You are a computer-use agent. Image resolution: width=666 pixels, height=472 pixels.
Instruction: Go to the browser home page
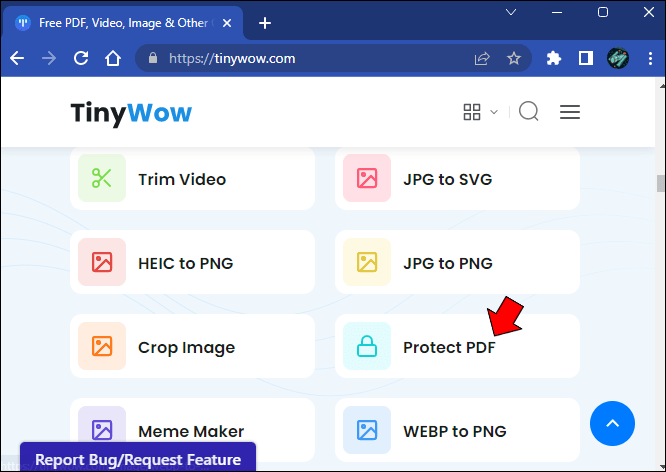tap(113, 58)
